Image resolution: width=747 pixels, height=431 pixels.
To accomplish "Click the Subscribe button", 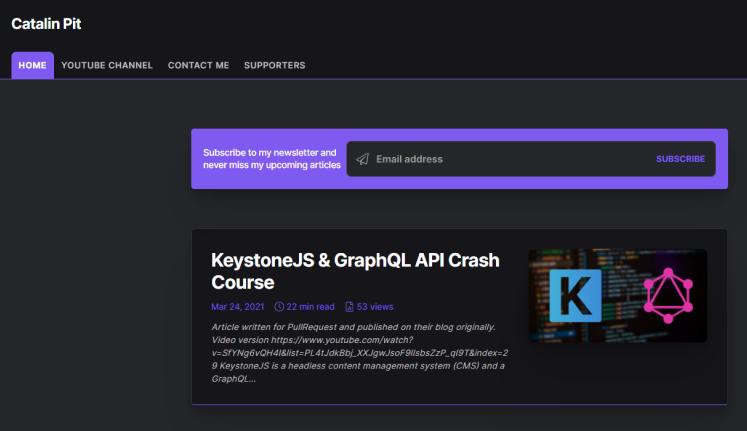I will coord(680,159).
